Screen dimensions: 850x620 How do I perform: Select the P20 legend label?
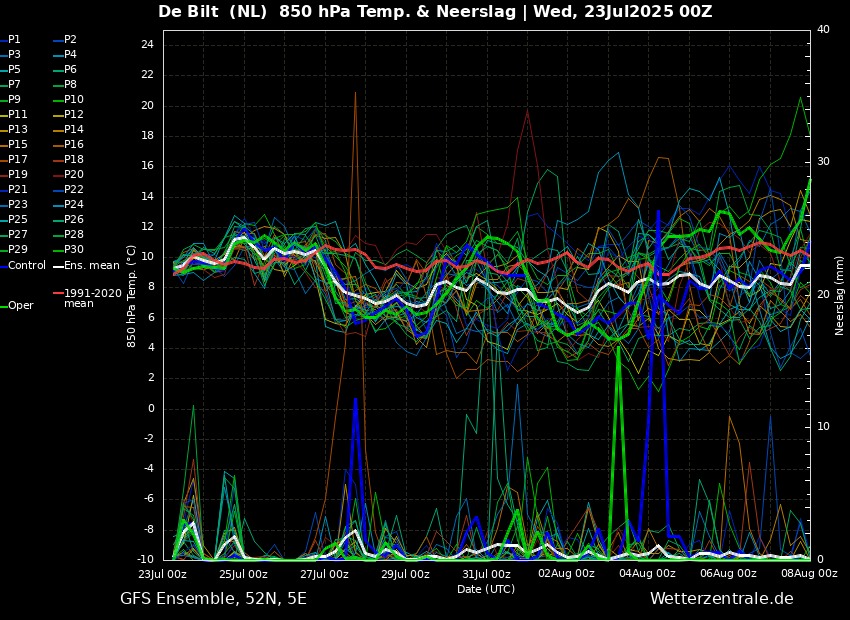point(74,175)
